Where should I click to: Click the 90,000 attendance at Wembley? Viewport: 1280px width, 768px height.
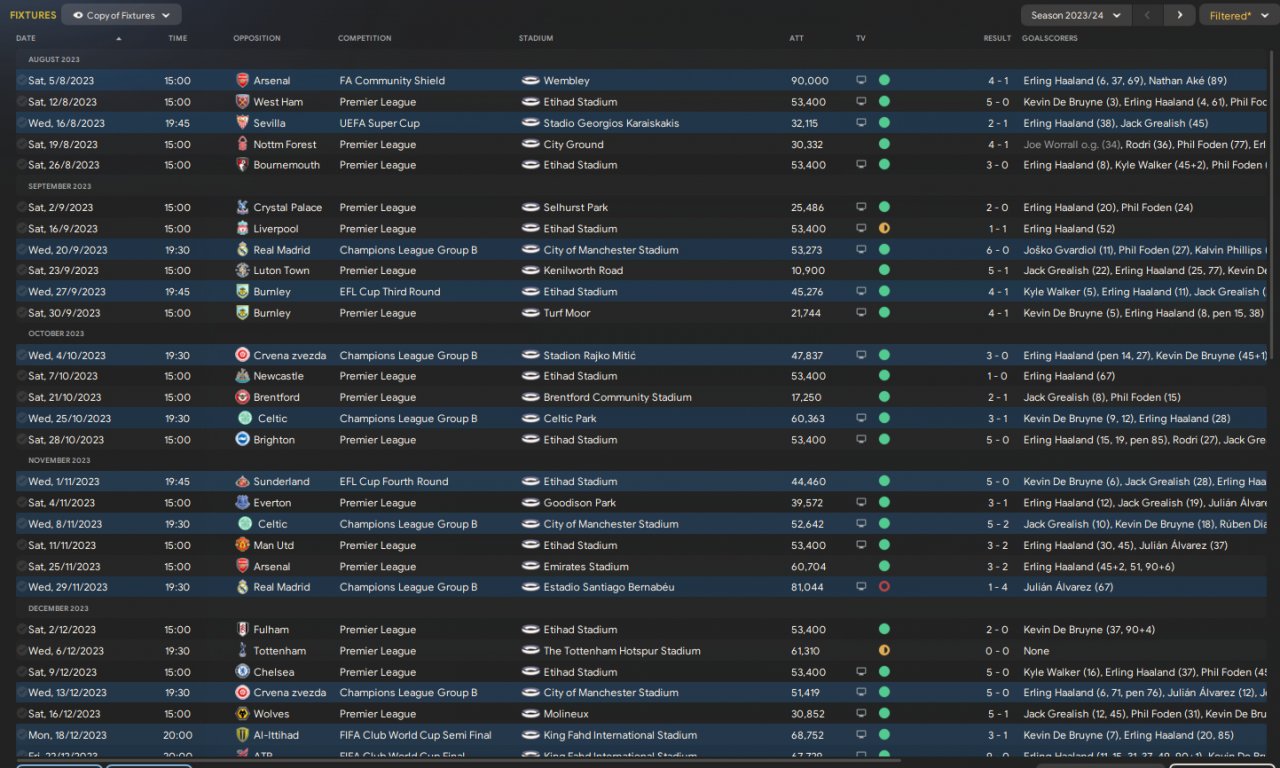809,81
